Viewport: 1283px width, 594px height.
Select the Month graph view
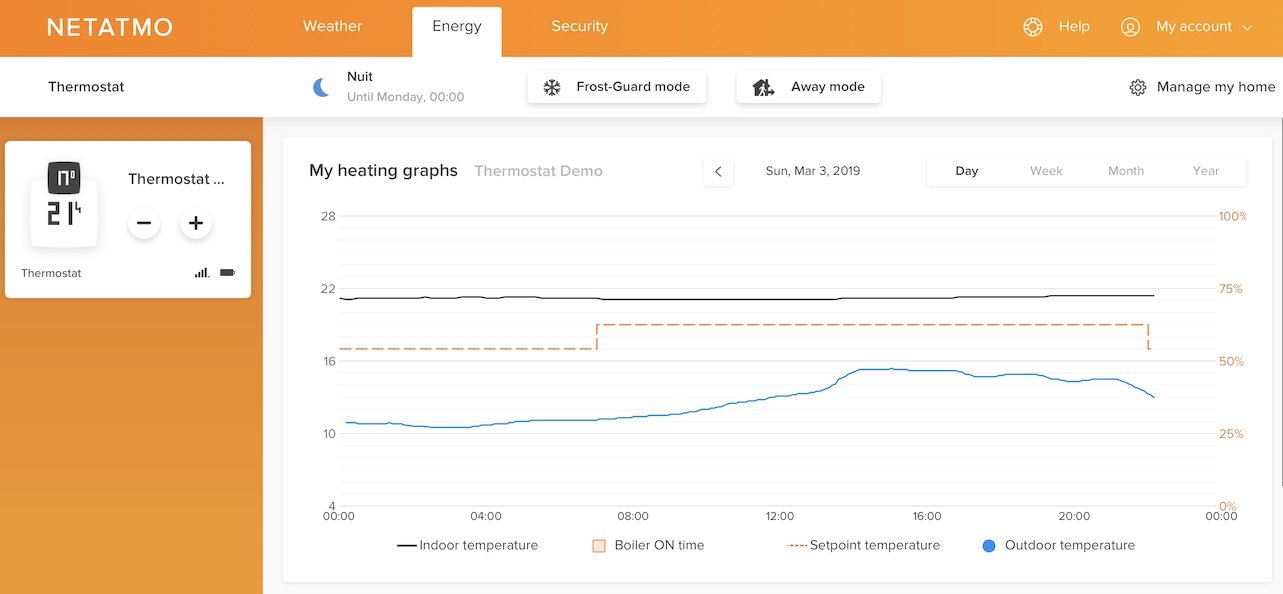tap(1125, 171)
